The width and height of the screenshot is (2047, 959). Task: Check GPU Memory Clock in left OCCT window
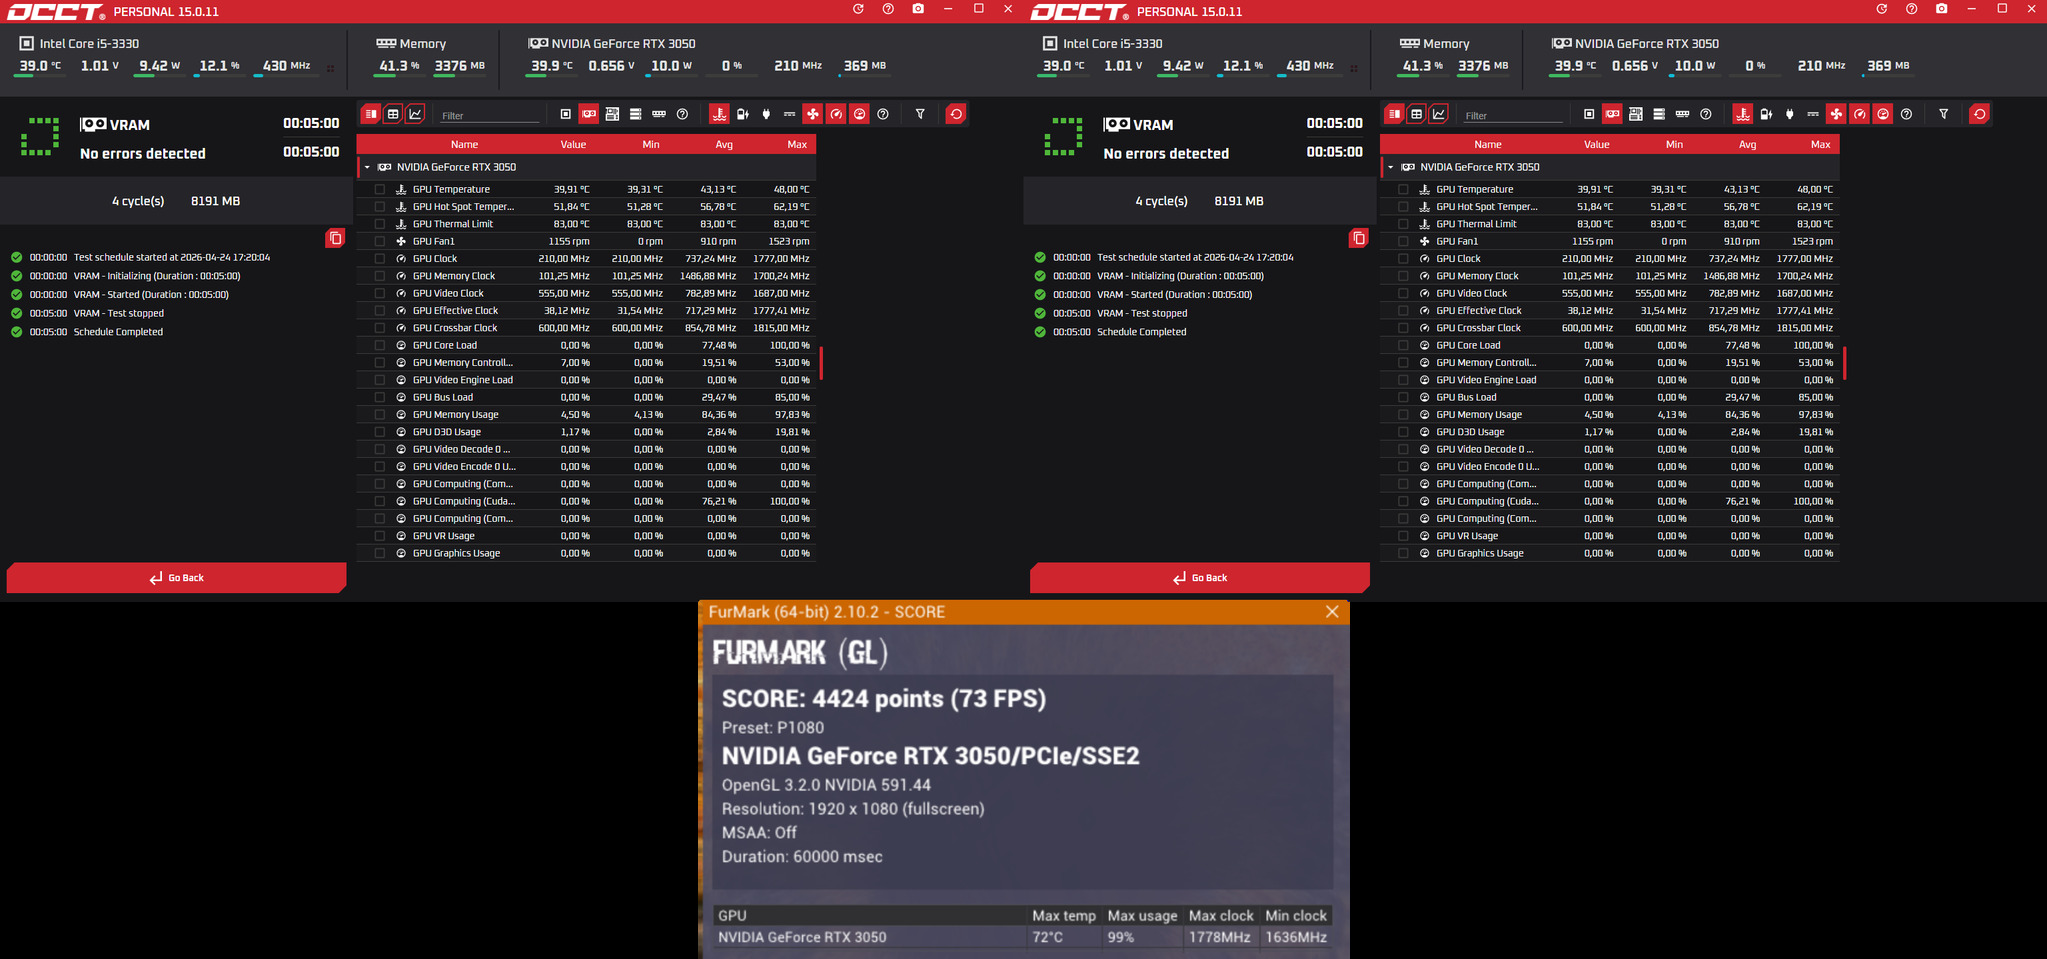pos(380,276)
